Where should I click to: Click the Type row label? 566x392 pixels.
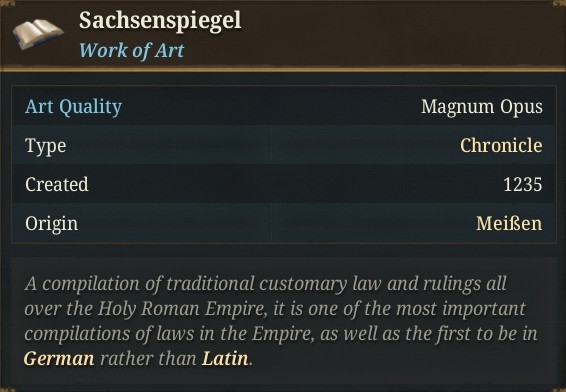45,146
